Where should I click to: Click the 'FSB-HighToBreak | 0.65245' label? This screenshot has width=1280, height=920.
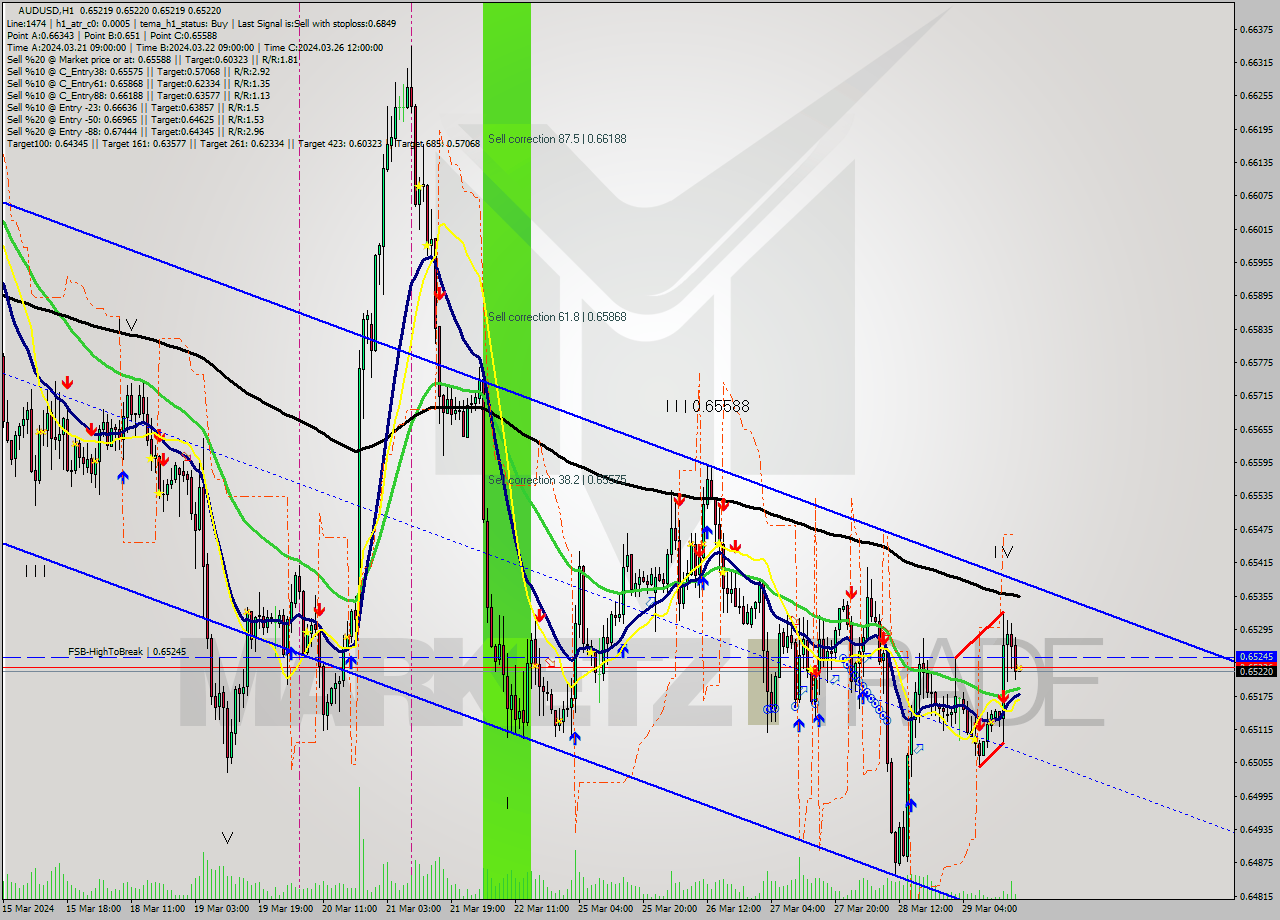pyautogui.click(x=127, y=652)
